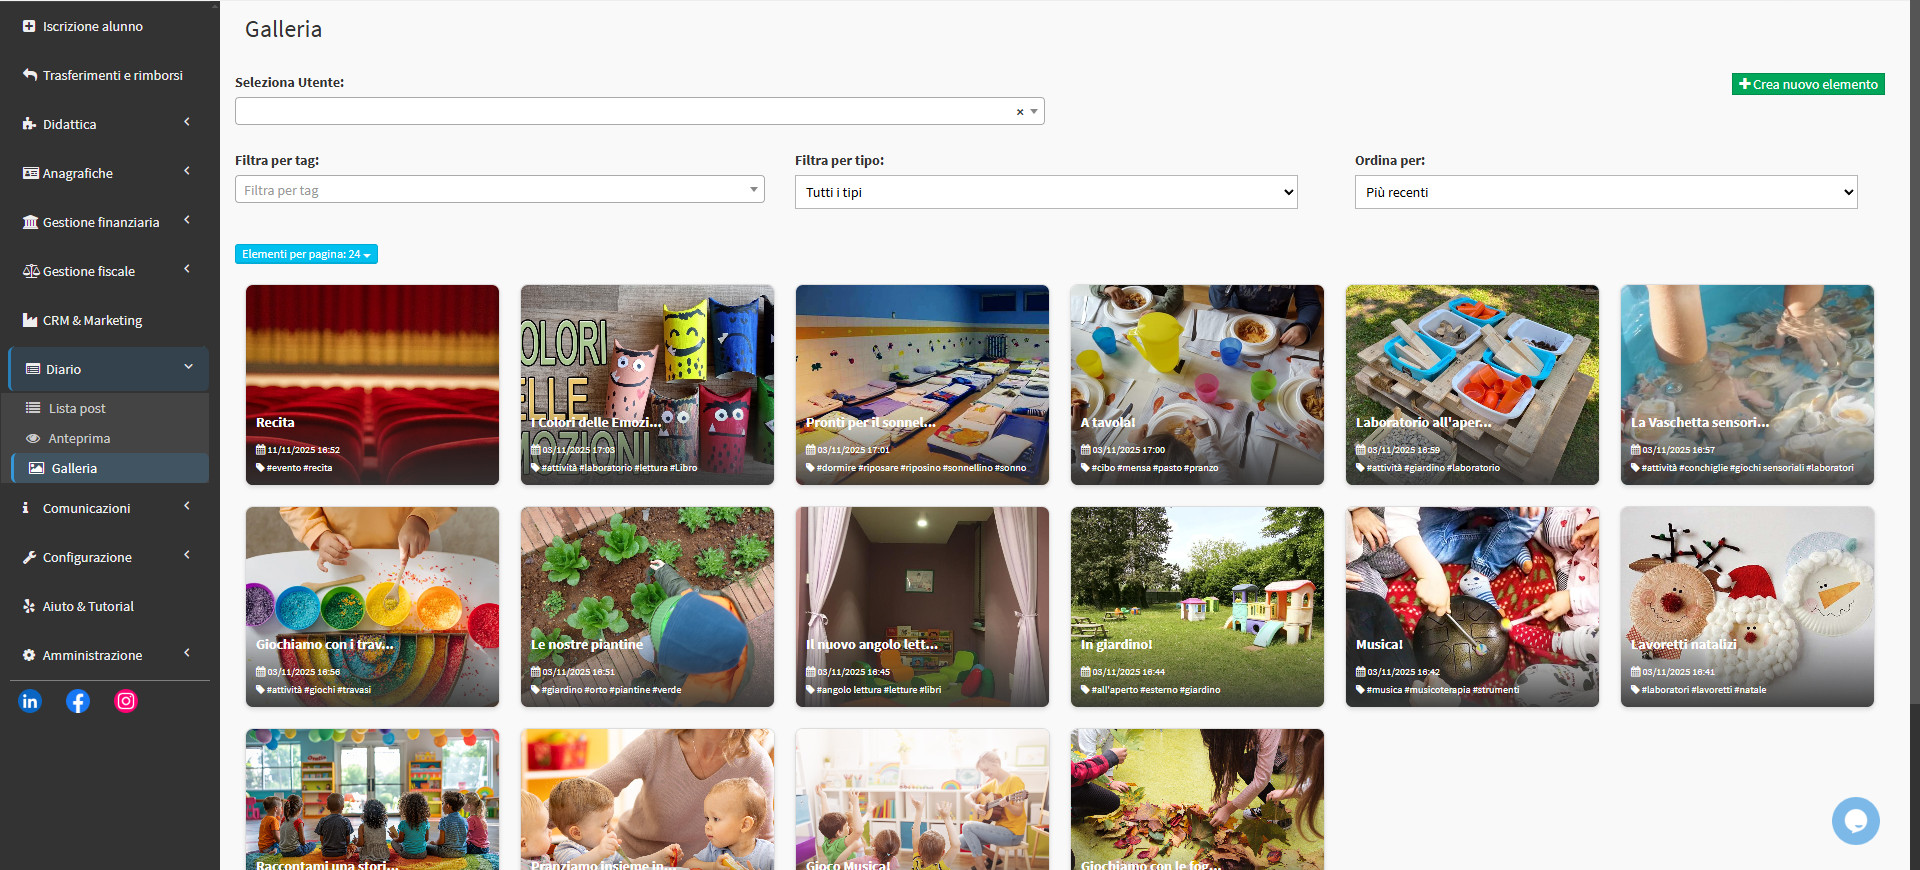Open the Recita gallery thumbnail

click(372, 384)
